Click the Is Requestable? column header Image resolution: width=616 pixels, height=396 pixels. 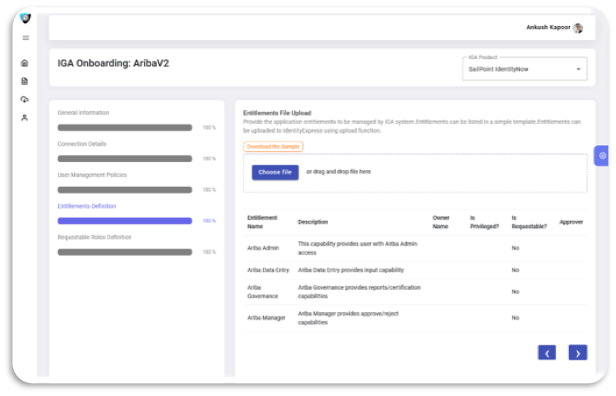tap(529, 222)
